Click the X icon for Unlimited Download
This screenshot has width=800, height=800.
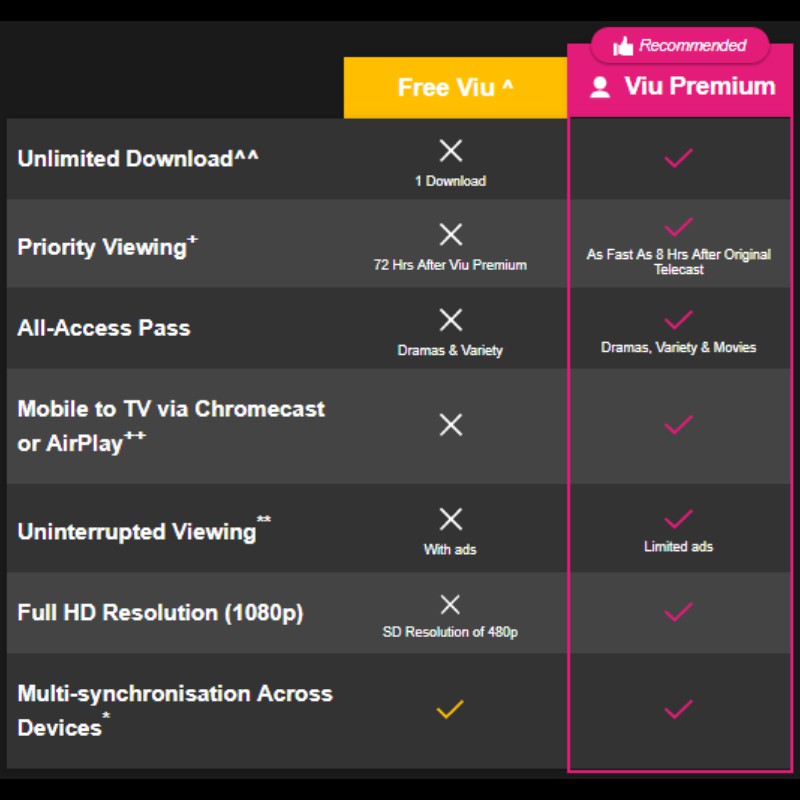[x=451, y=151]
